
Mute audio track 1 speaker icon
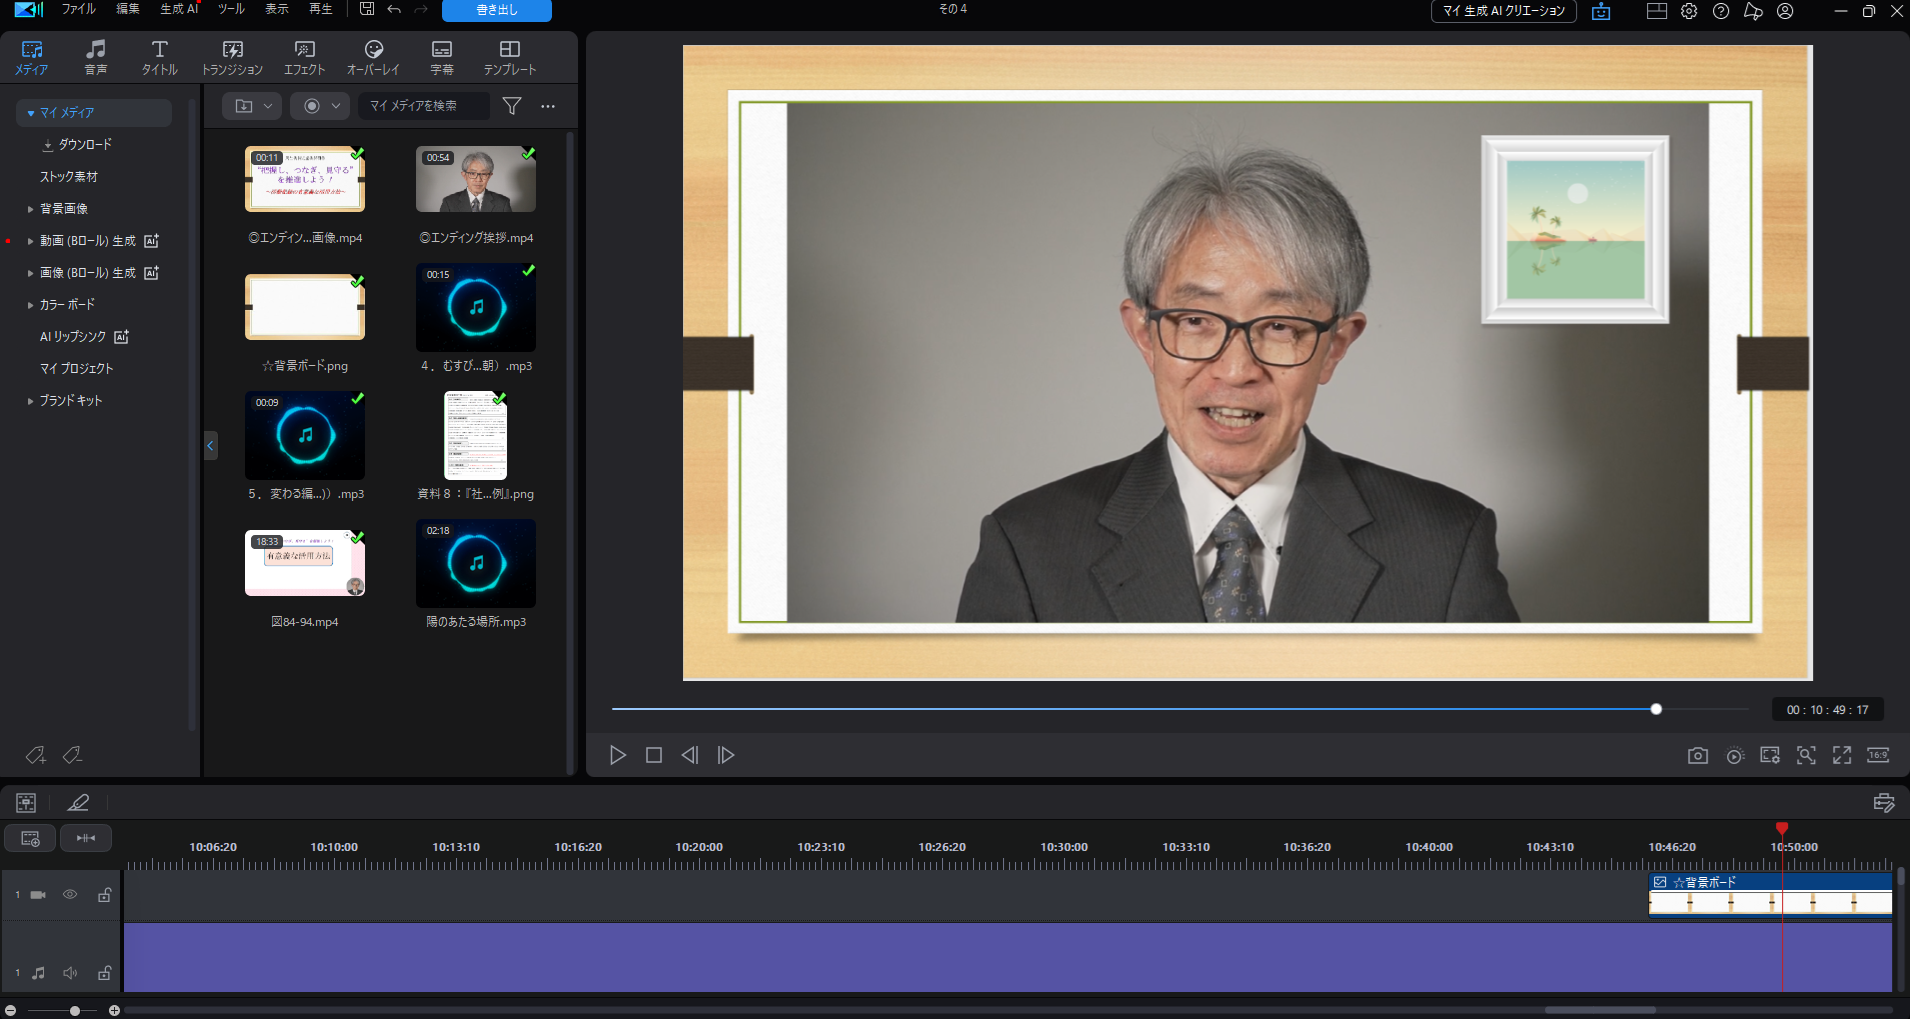tap(70, 973)
